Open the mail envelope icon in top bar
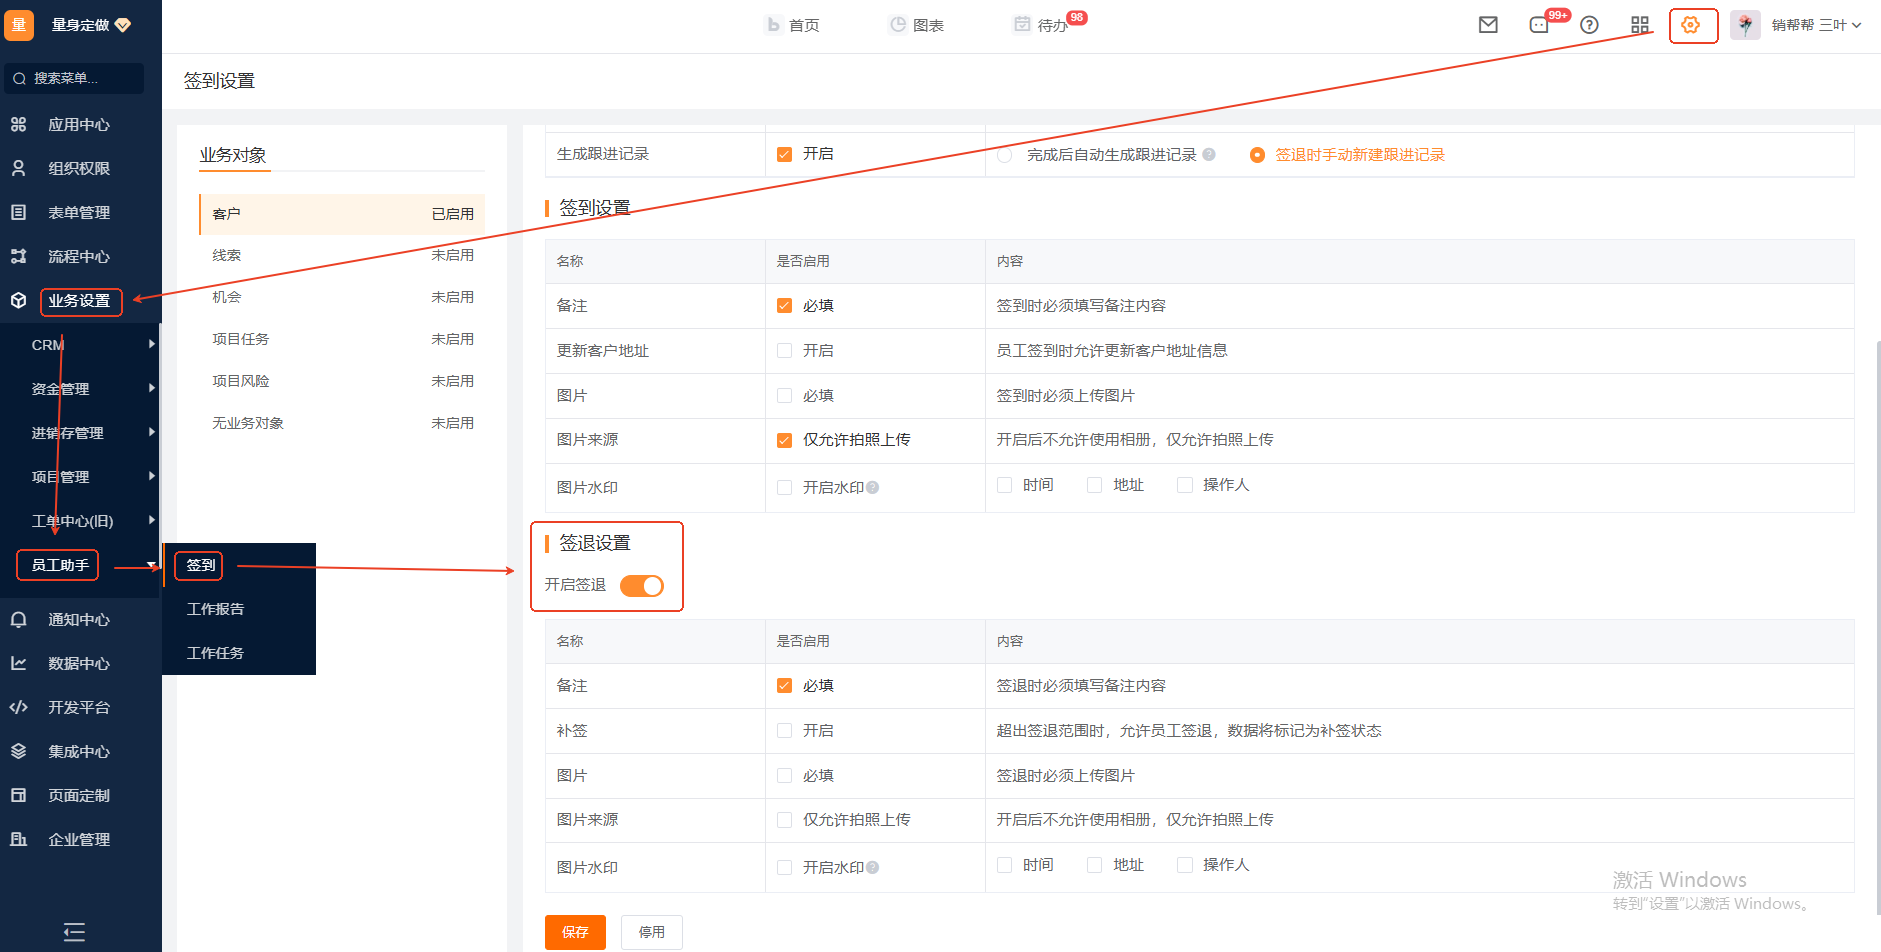 pyautogui.click(x=1488, y=25)
